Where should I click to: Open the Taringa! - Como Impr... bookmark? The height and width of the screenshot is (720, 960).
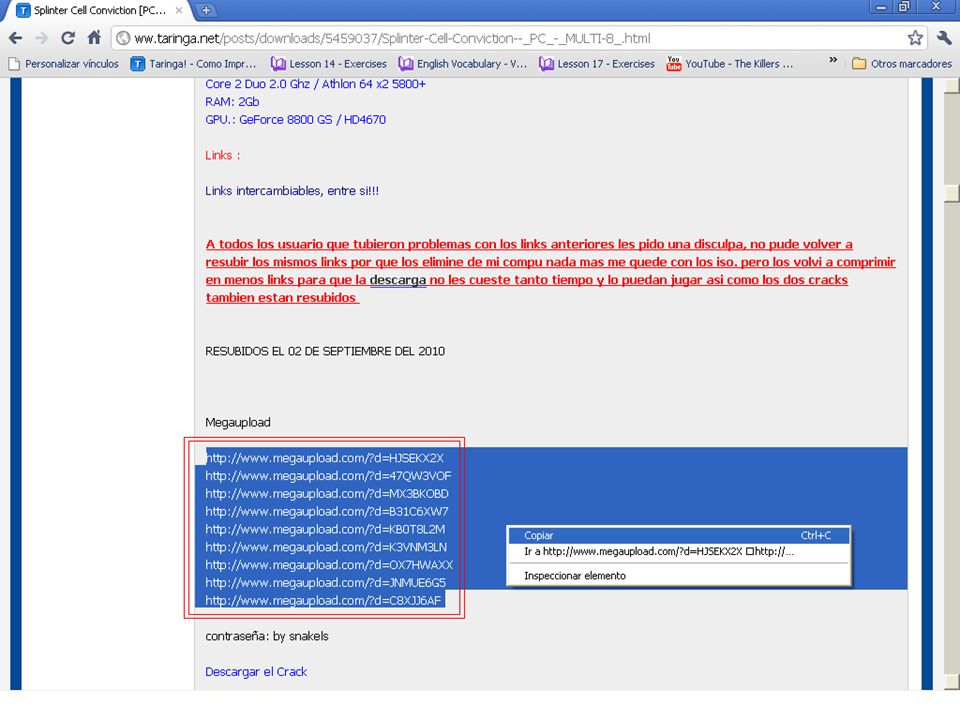pyautogui.click(x=193, y=64)
